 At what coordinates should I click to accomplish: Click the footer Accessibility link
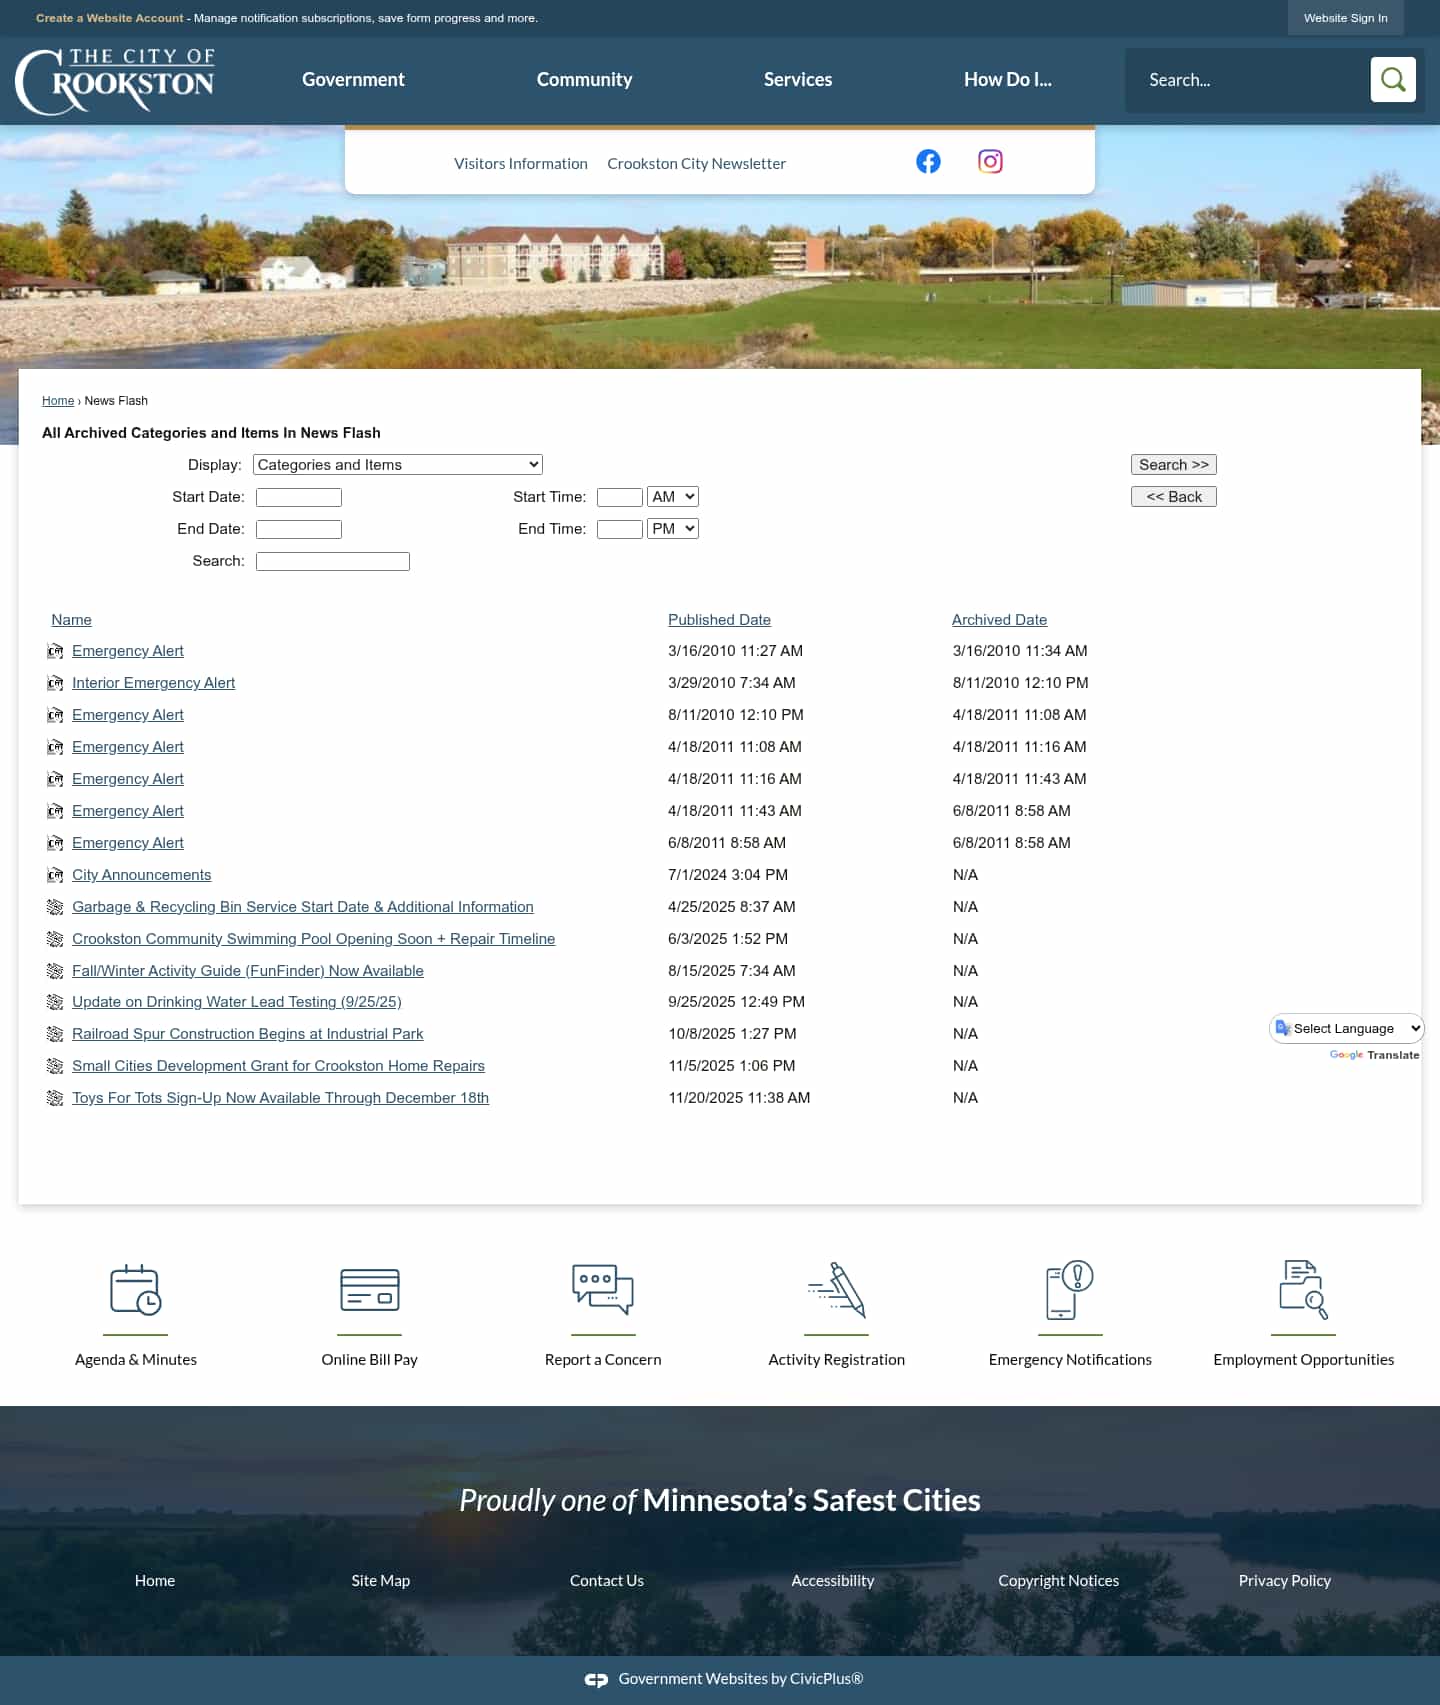point(833,1581)
